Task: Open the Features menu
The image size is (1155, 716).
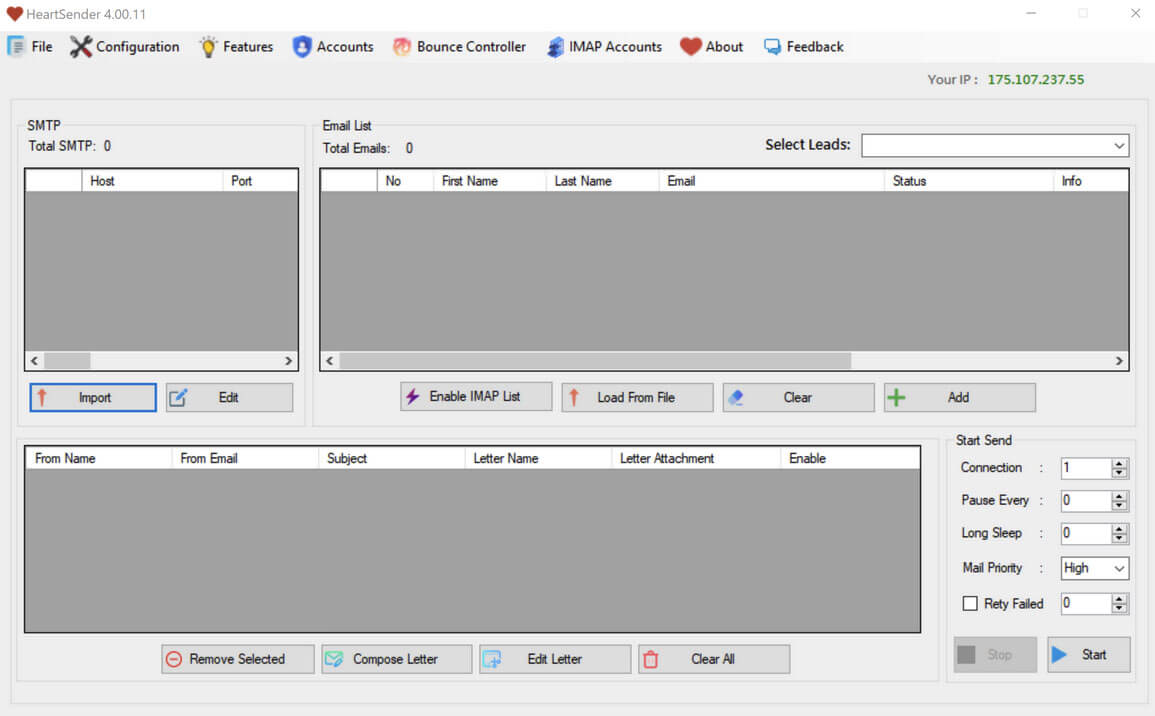Action: [x=236, y=46]
